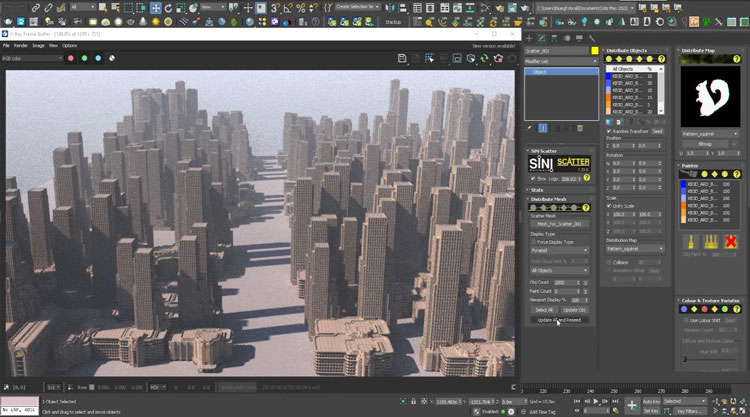Toggle the Random Transform checkbox

tap(609, 131)
